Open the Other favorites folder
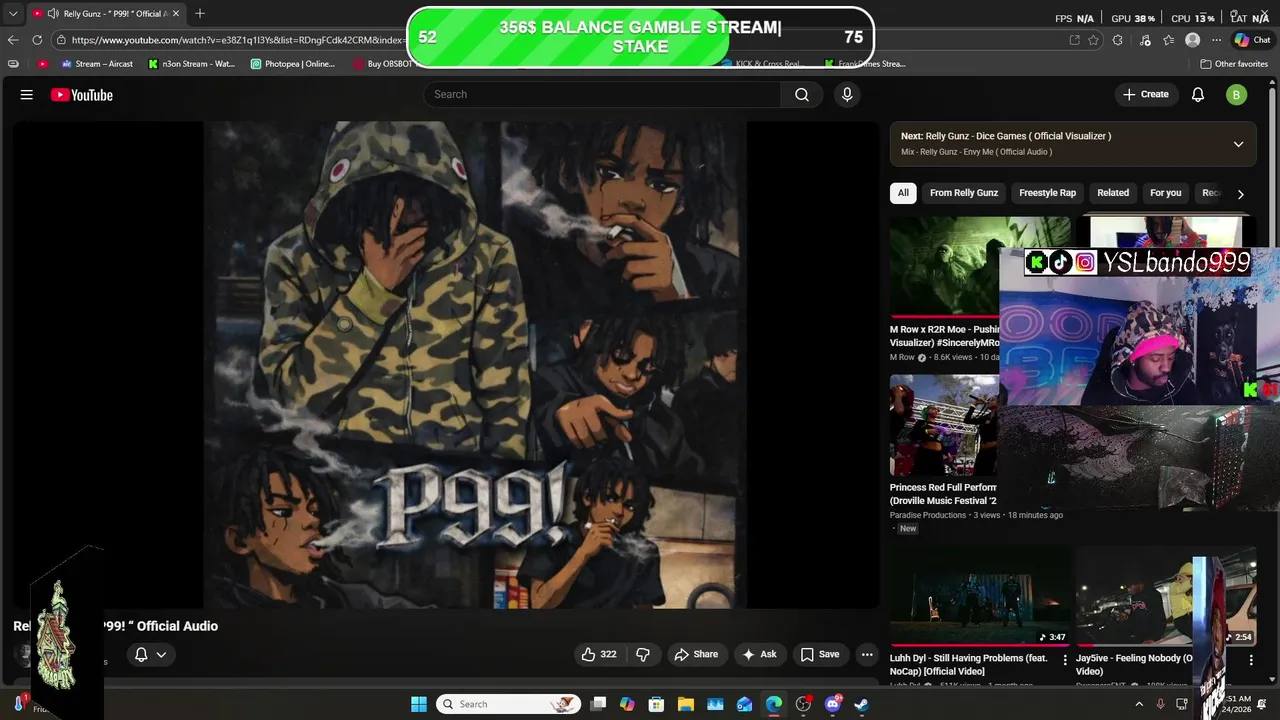Screen dimensions: 1280x720 click(x=1234, y=63)
